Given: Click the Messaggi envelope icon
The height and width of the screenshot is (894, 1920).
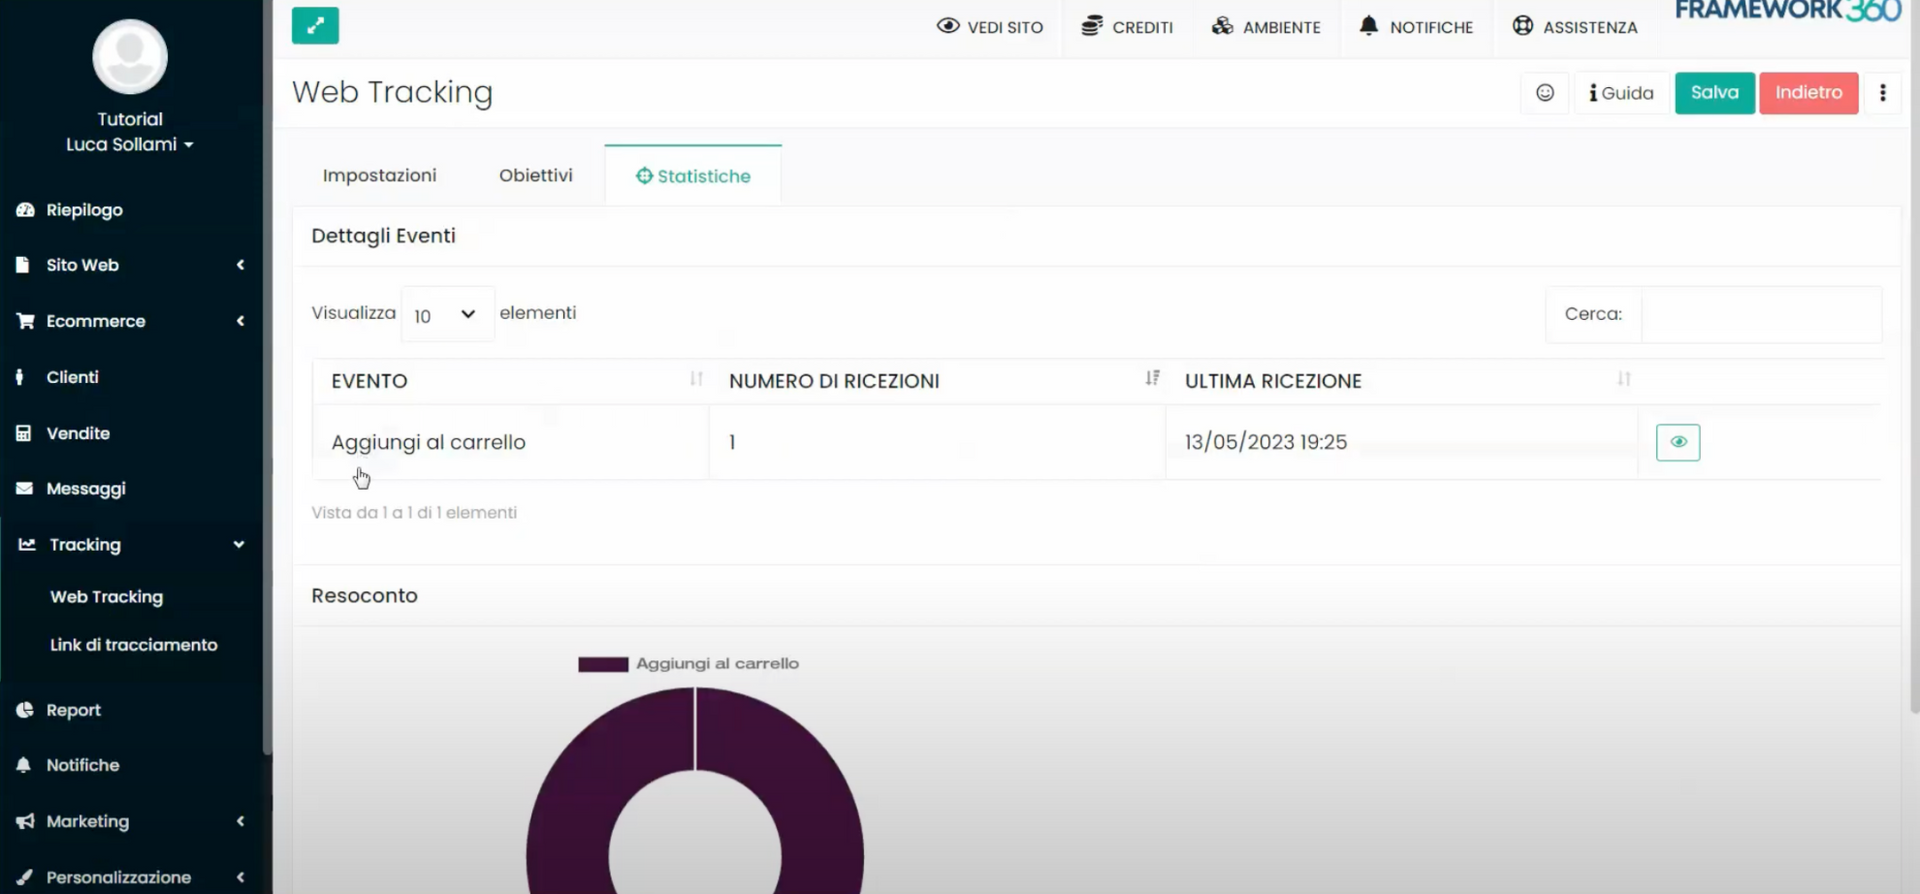Looking at the screenshot, I should tap(25, 489).
